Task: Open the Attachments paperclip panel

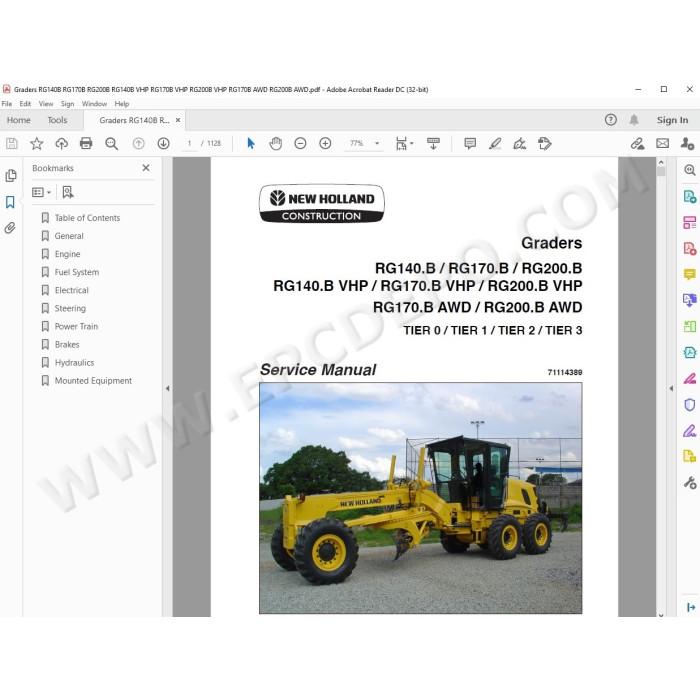Action: [x=10, y=228]
